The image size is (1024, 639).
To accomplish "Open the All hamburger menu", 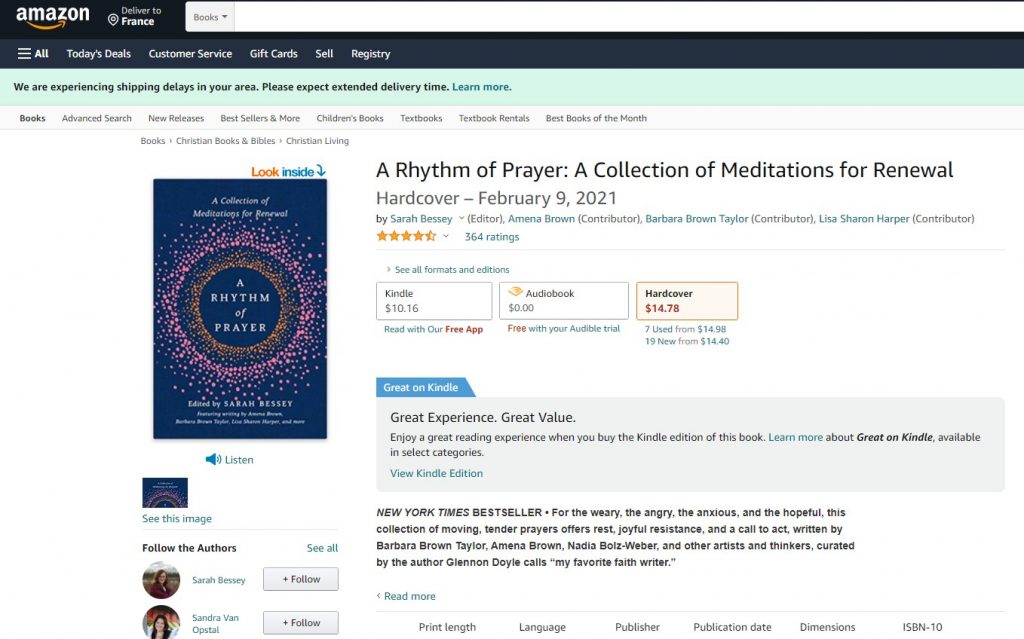I will [33, 54].
